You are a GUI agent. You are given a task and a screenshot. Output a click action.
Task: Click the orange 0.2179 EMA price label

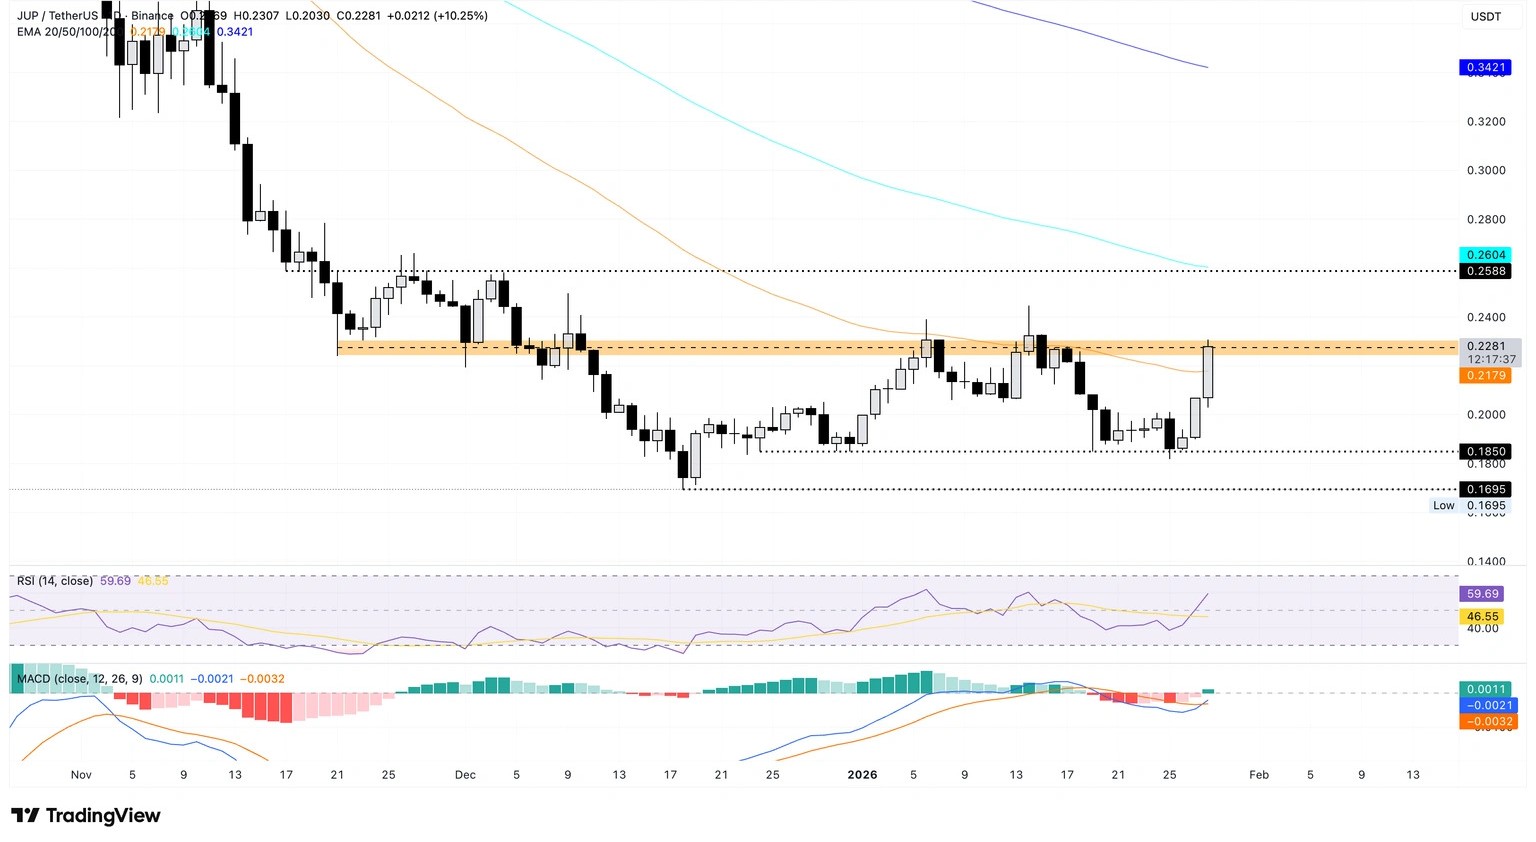1485,375
